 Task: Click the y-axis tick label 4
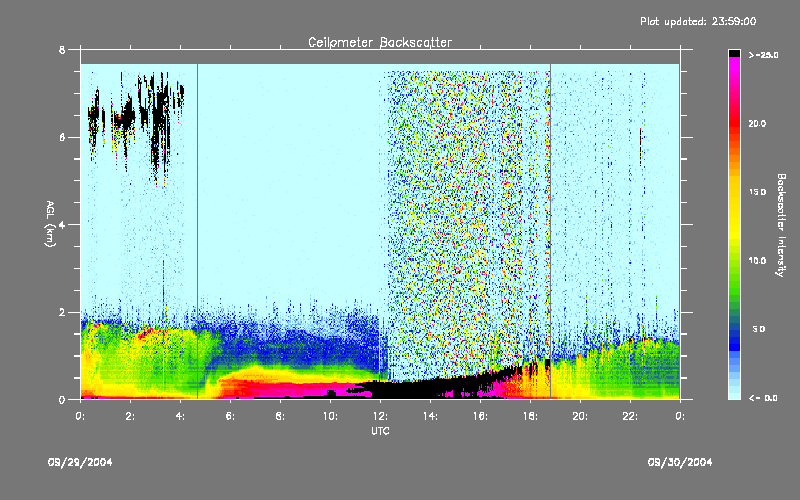(x=62, y=225)
